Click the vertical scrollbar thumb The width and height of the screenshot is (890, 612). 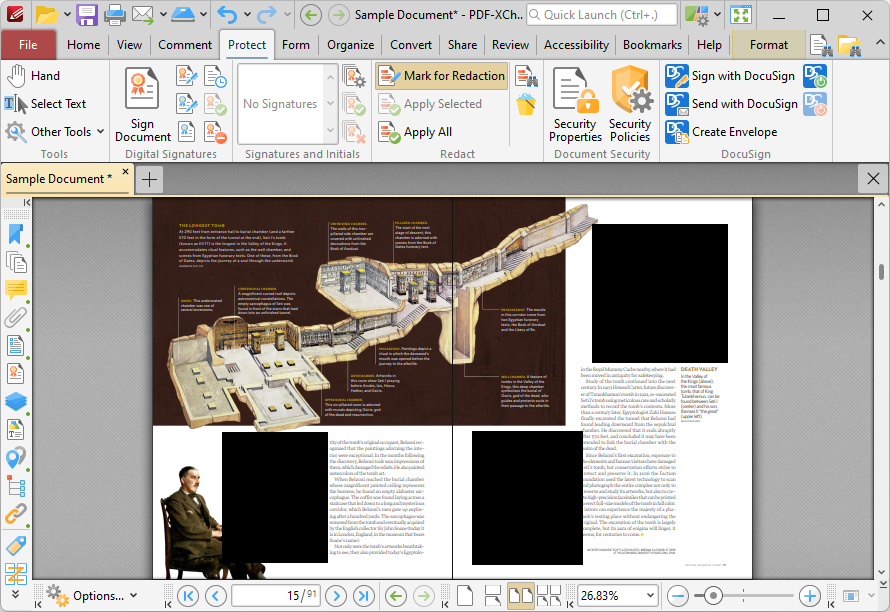click(x=881, y=271)
